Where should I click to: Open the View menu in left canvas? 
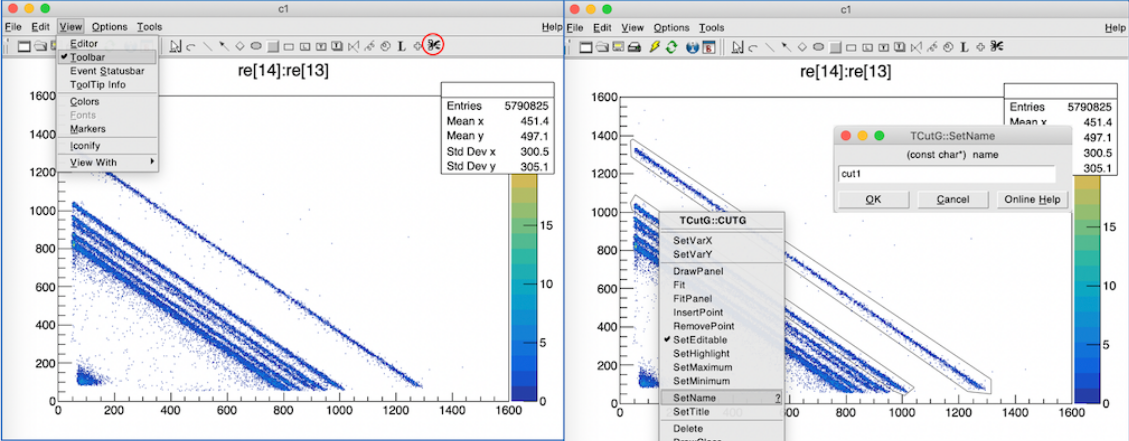pos(71,27)
